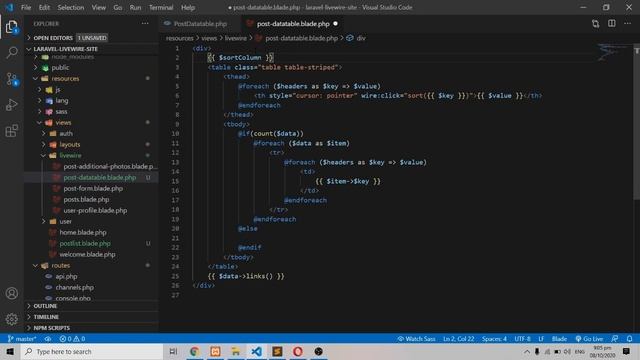The height and width of the screenshot is (360, 640).
Task: Open welcome.blade.php file
Action: coord(87,254)
